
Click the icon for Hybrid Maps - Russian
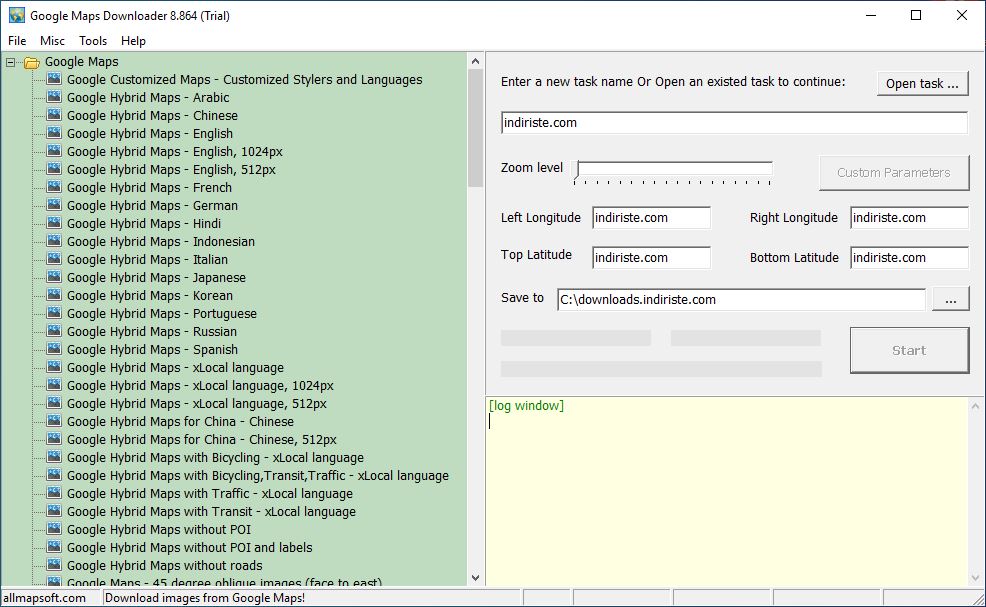54,331
